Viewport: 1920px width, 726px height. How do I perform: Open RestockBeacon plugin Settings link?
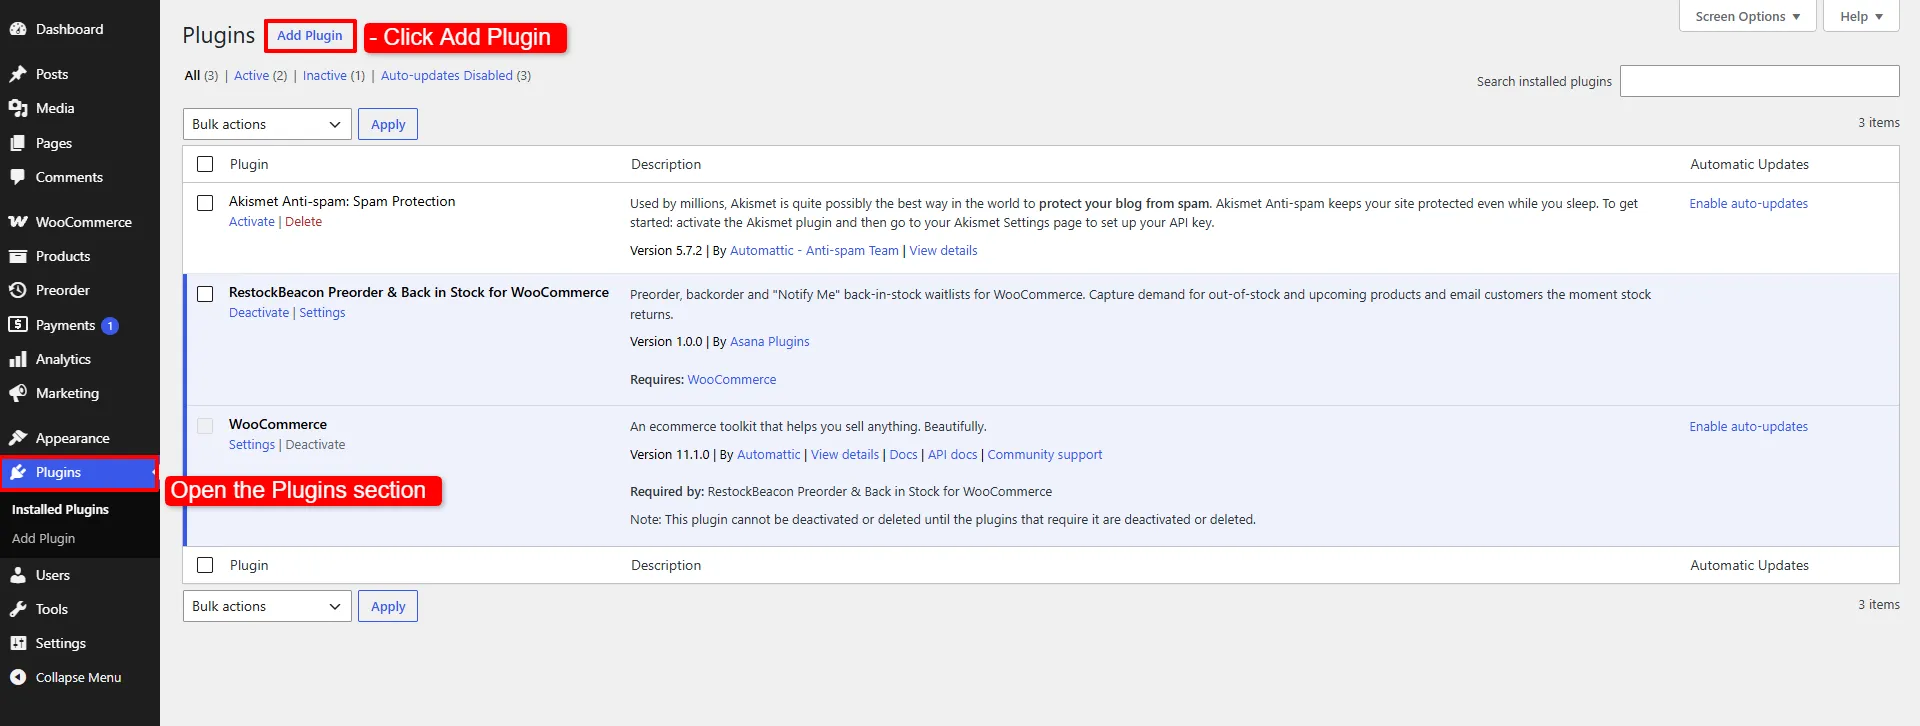coord(322,313)
